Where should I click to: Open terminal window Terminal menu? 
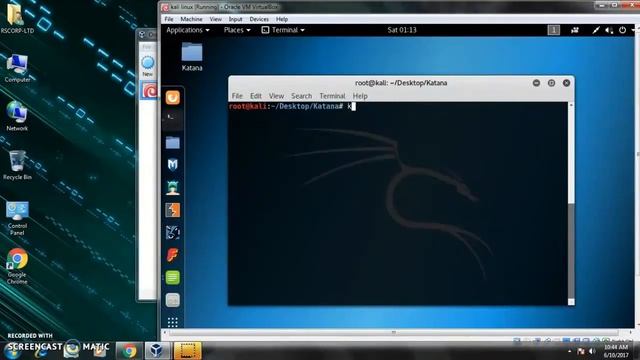(332, 96)
